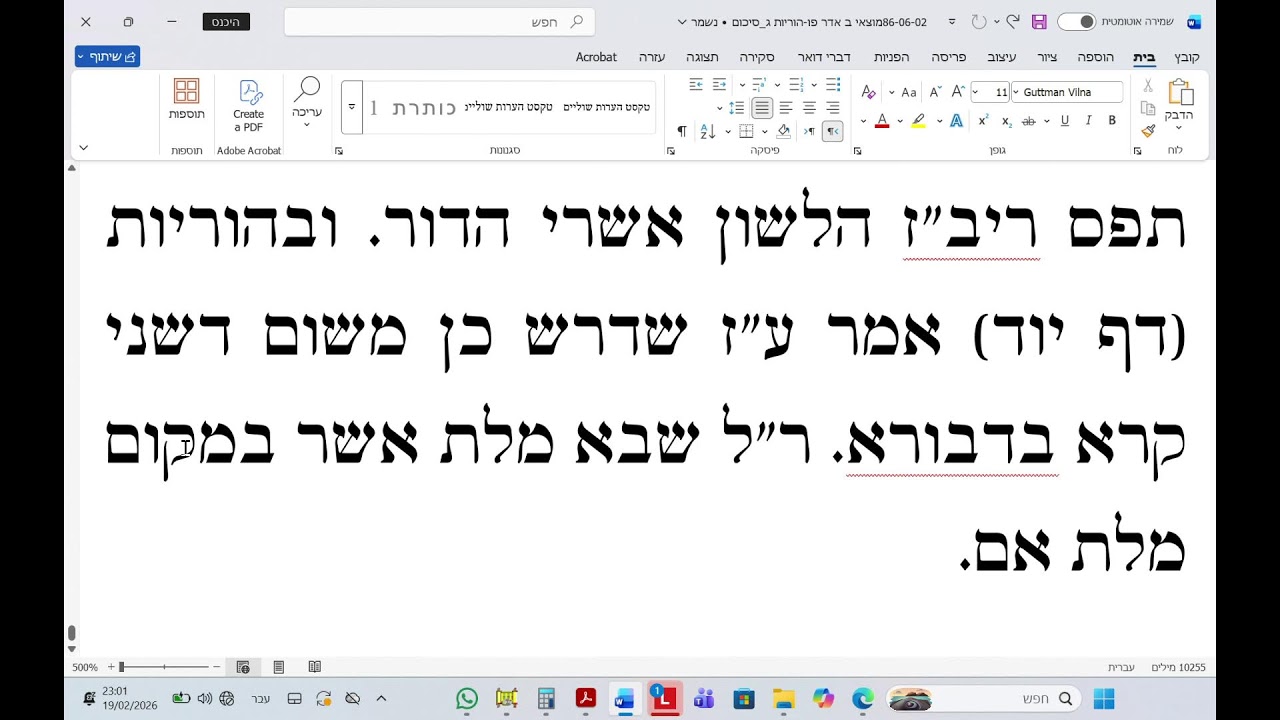The height and width of the screenshot is (720, 1280).
Task: Open the underline style dropdown arrow
Action: (x=1047, y=121)
